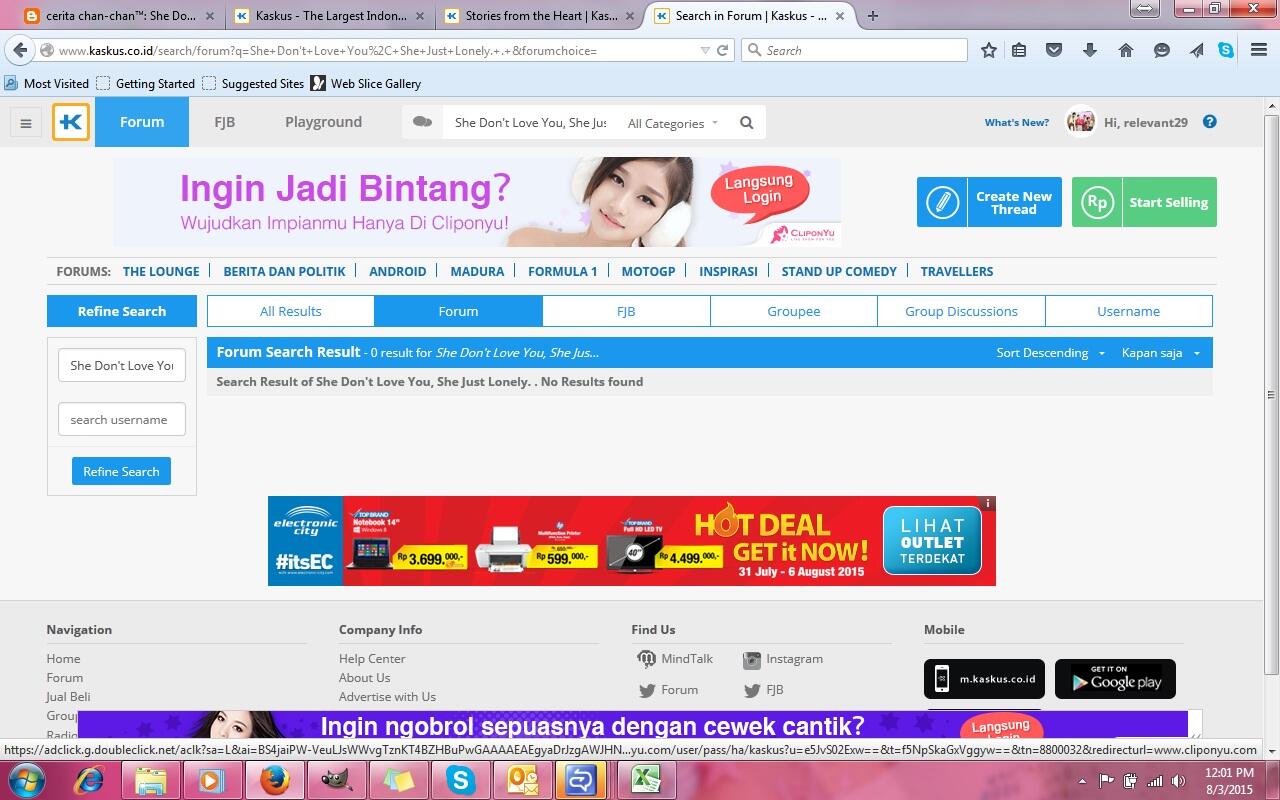Image resolution: width=1280 pixels, height=800 pixels.
Task: Reload the page with the refresh icon
Action: pos(722,50)
